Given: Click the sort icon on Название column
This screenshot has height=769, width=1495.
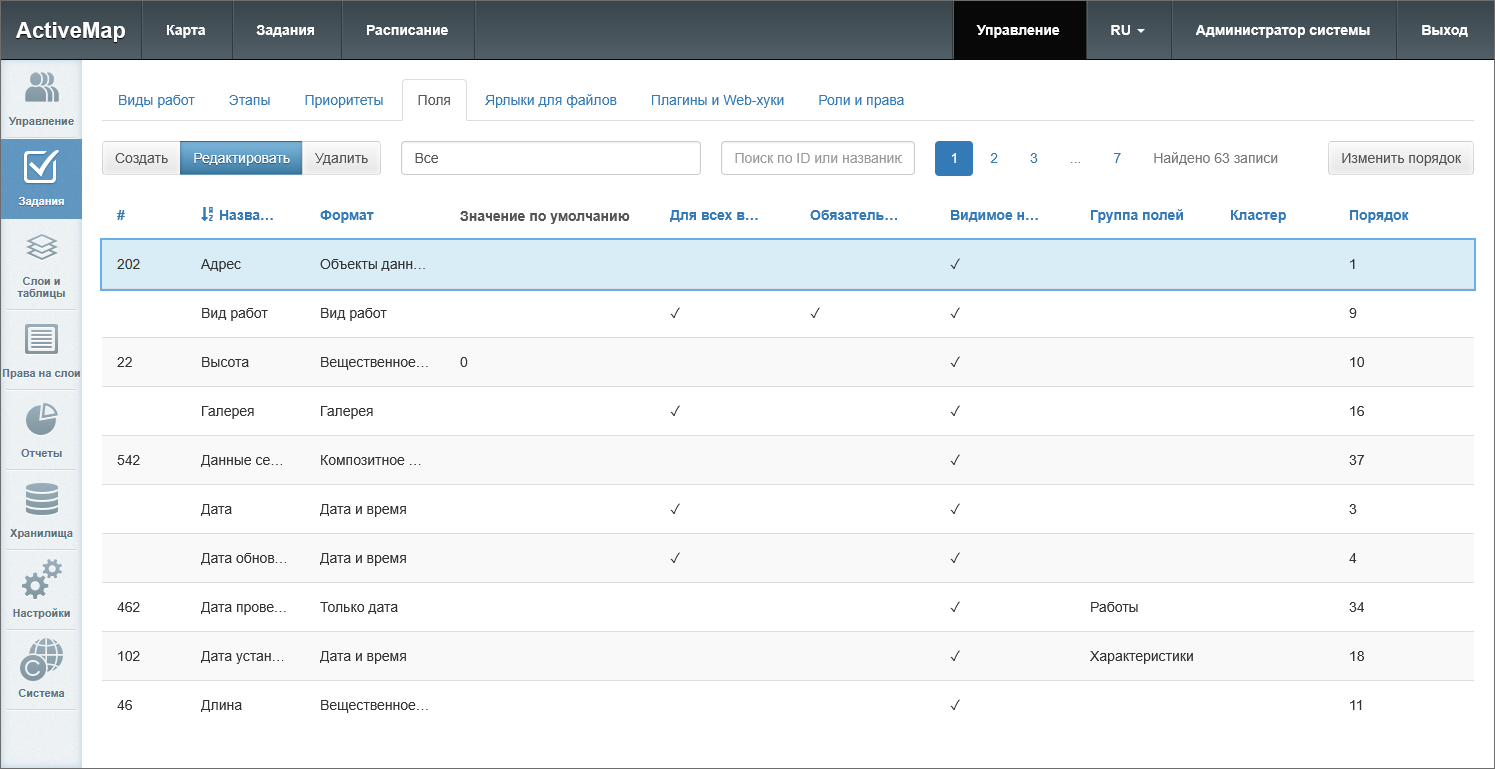Looking at the screenshot, I should (x=207, y=215).
